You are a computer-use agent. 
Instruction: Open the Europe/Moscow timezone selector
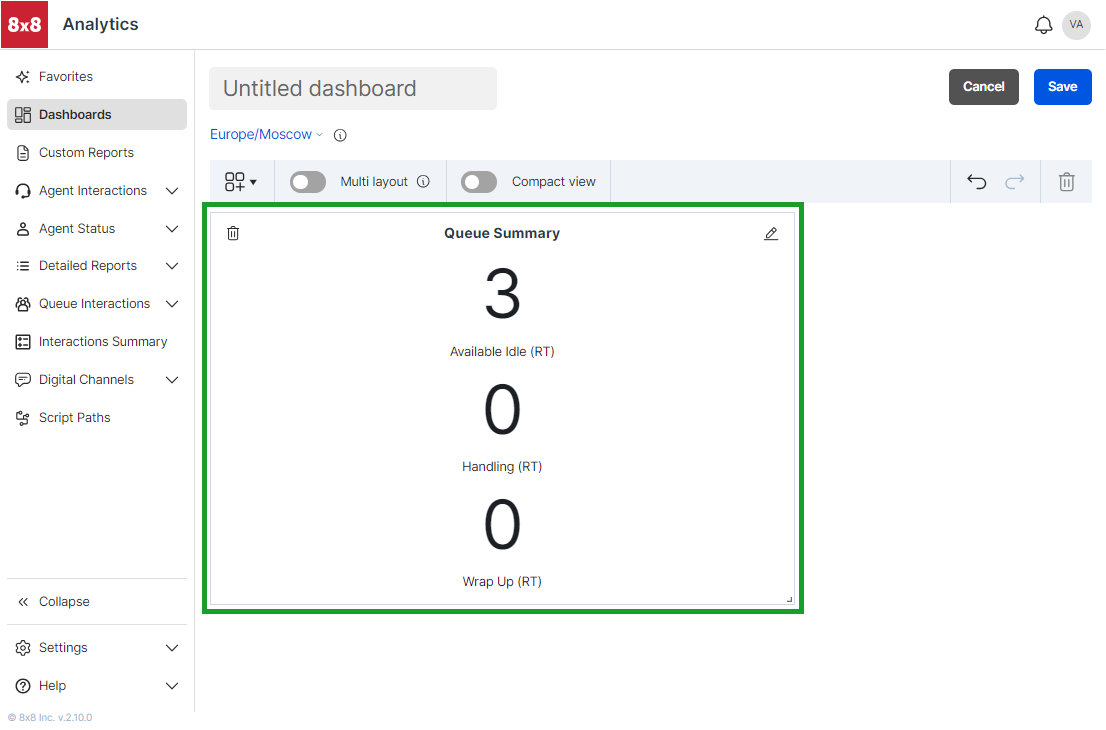263,134
